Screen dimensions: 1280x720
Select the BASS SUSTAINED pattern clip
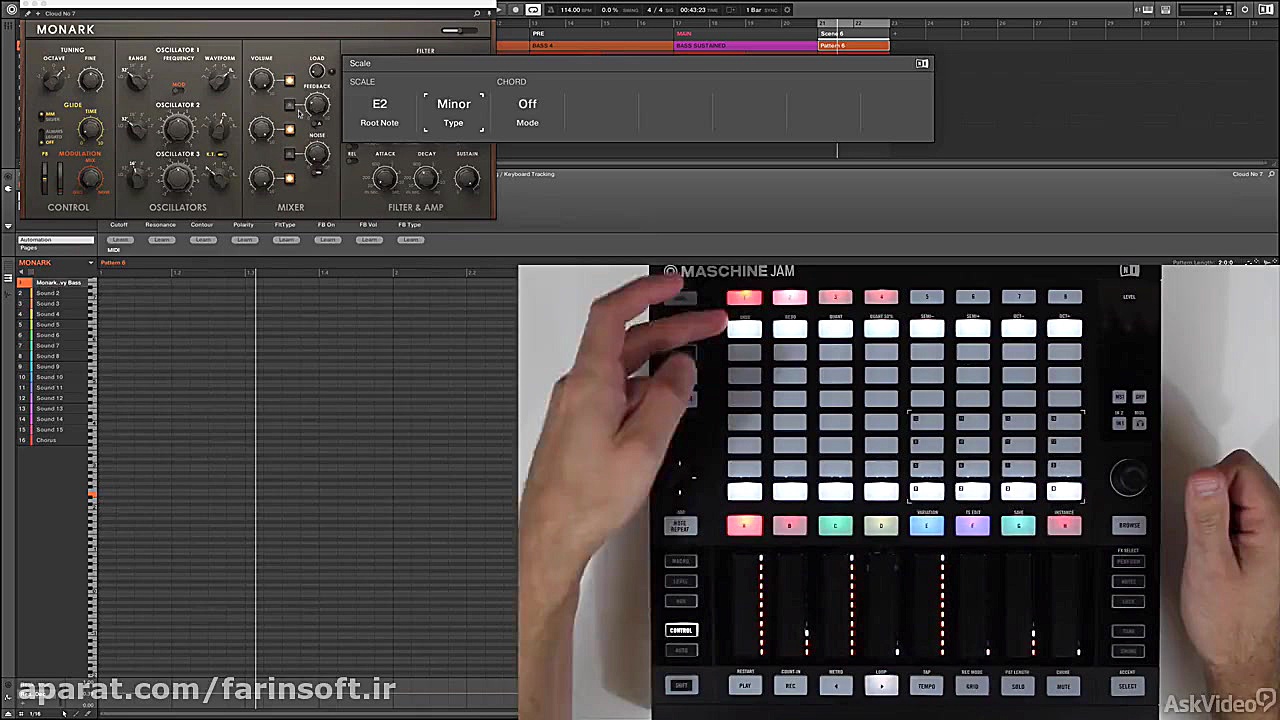(x=747, y=46)
